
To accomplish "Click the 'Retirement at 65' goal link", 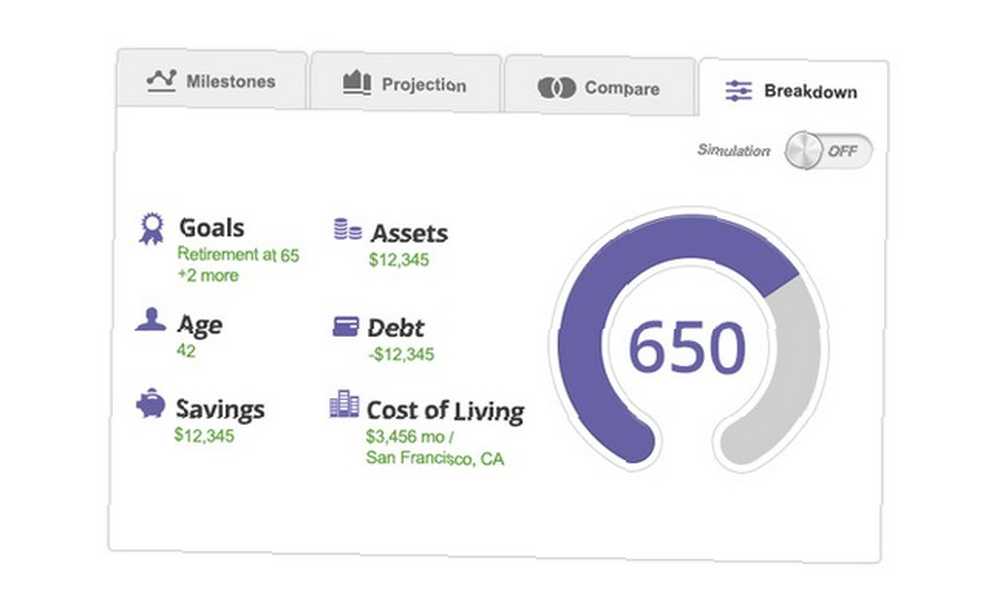I will (238, 255).
